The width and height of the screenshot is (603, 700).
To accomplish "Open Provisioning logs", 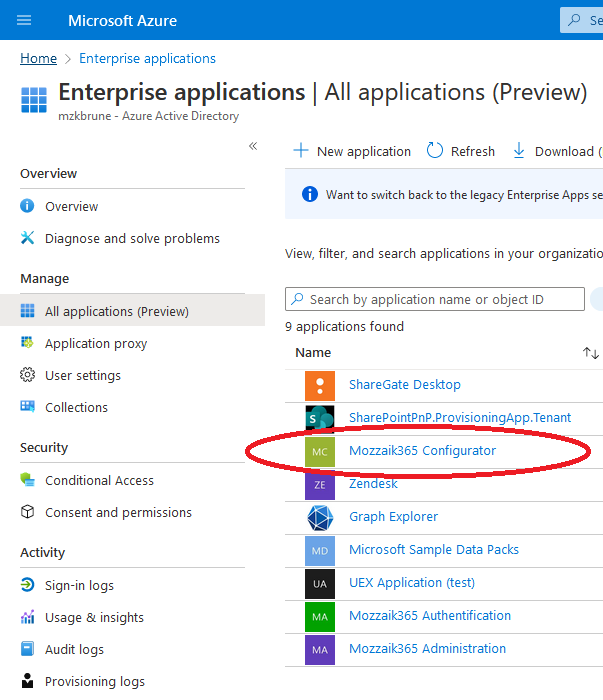I will coord(95,682).
